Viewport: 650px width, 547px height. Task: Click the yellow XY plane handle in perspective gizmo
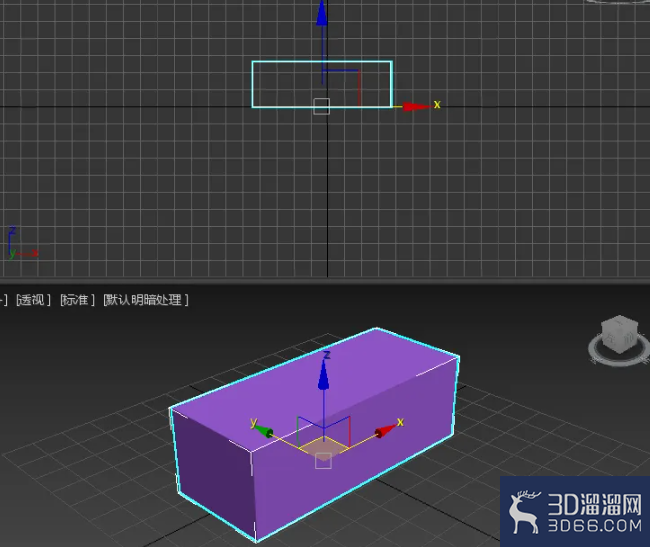click(324, 448)
